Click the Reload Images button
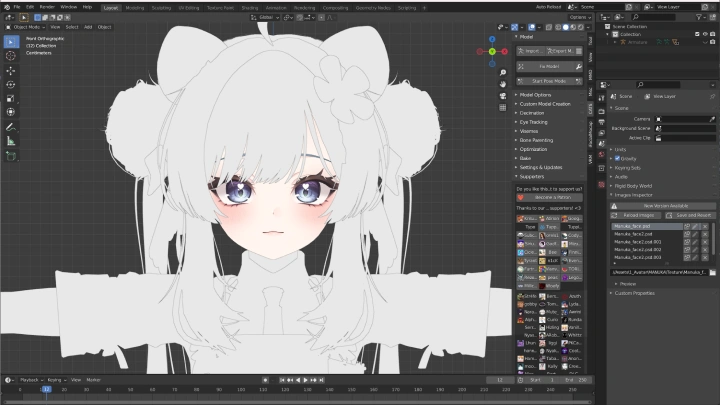The height and width of the screenshot is (405, 720). pyautogui.click(x=636, y=215)
